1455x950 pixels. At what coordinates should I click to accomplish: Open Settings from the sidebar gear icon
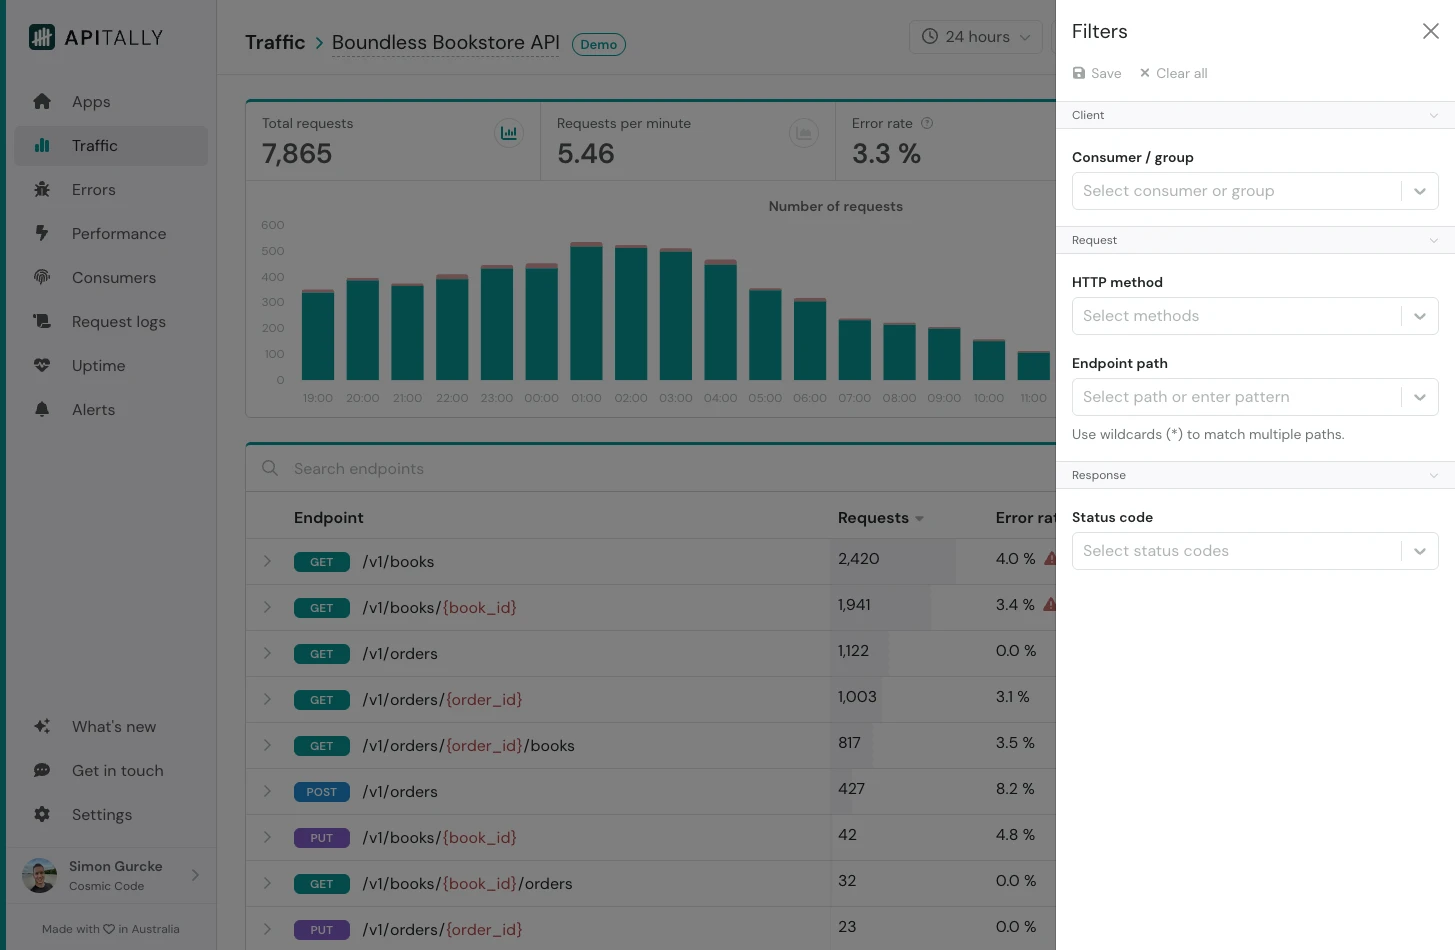coord(41,814)
